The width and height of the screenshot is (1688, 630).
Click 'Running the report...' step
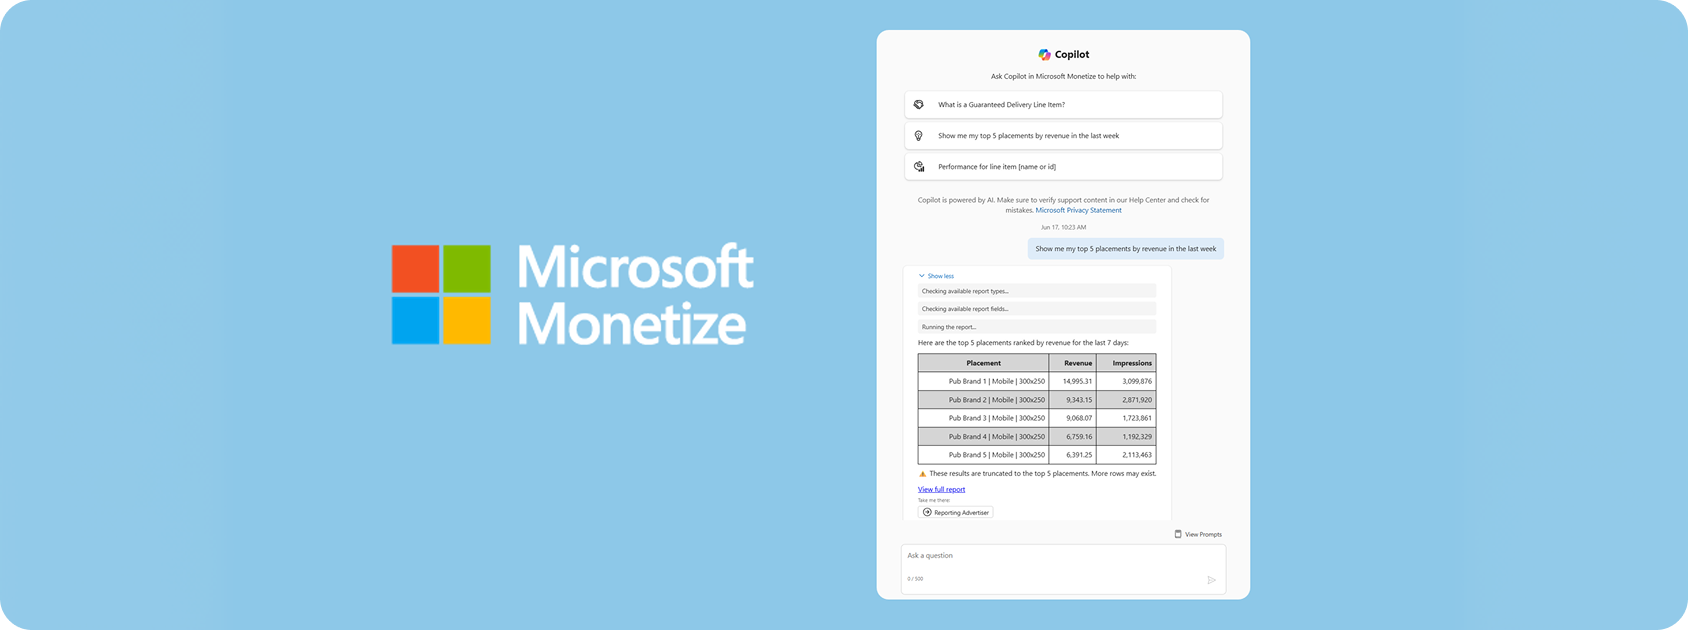tap(1037, 327)
